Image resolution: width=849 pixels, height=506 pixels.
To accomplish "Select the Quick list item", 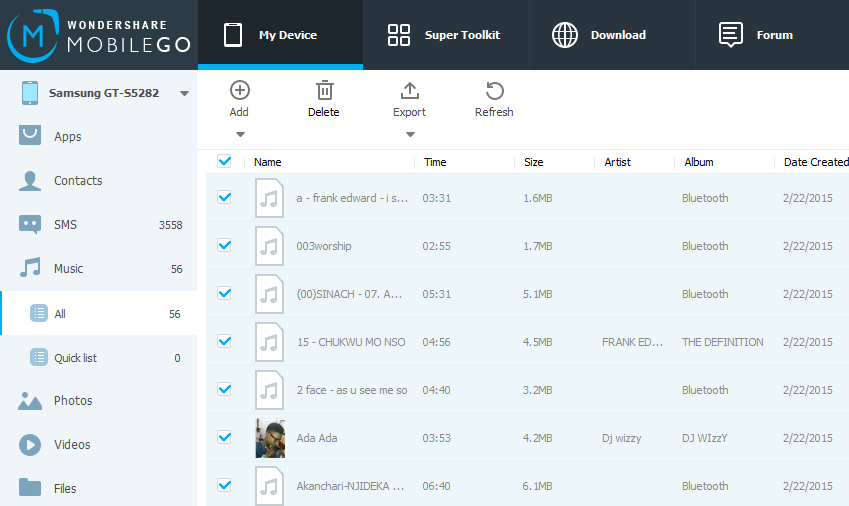I will pyautogui.click(x=75, y=358).
